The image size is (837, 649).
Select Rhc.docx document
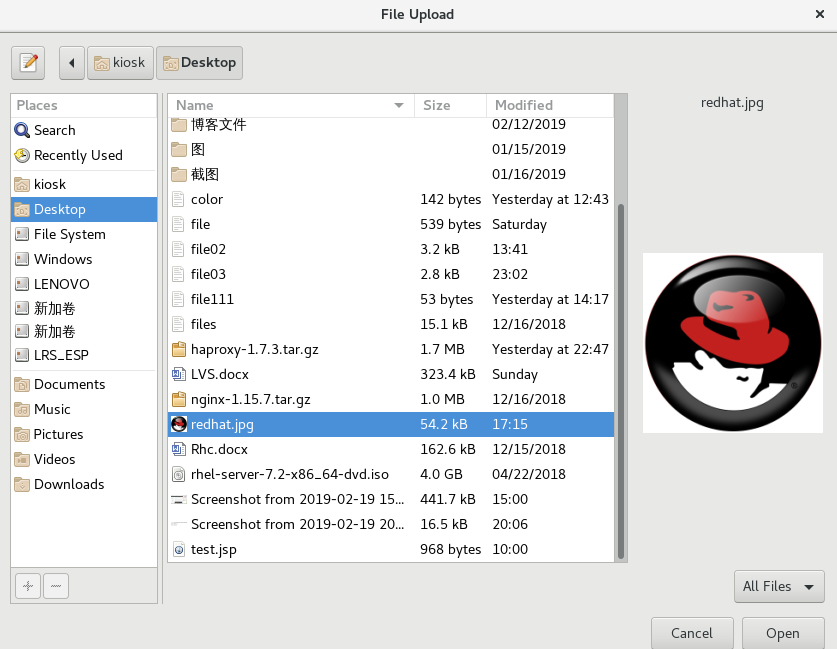[x=391, y=449]
